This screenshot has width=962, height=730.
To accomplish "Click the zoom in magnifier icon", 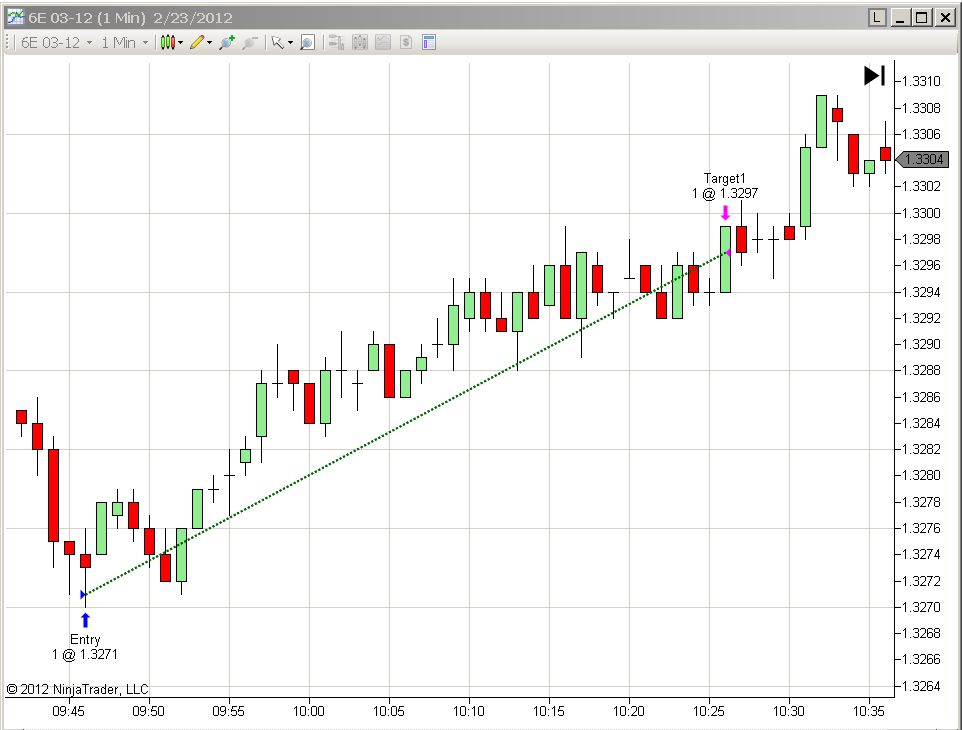I will click(x=227, y=42).
